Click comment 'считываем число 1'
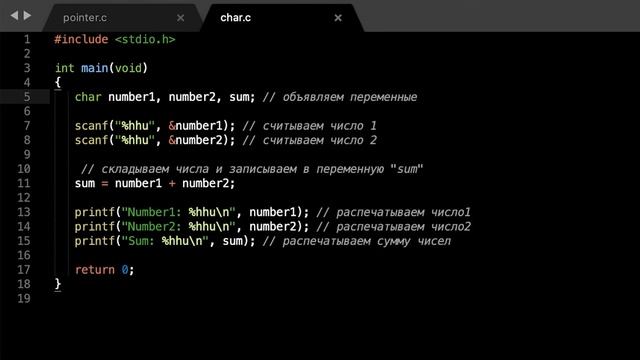Viewport: 640px width, 360px height. click(319, 126)
